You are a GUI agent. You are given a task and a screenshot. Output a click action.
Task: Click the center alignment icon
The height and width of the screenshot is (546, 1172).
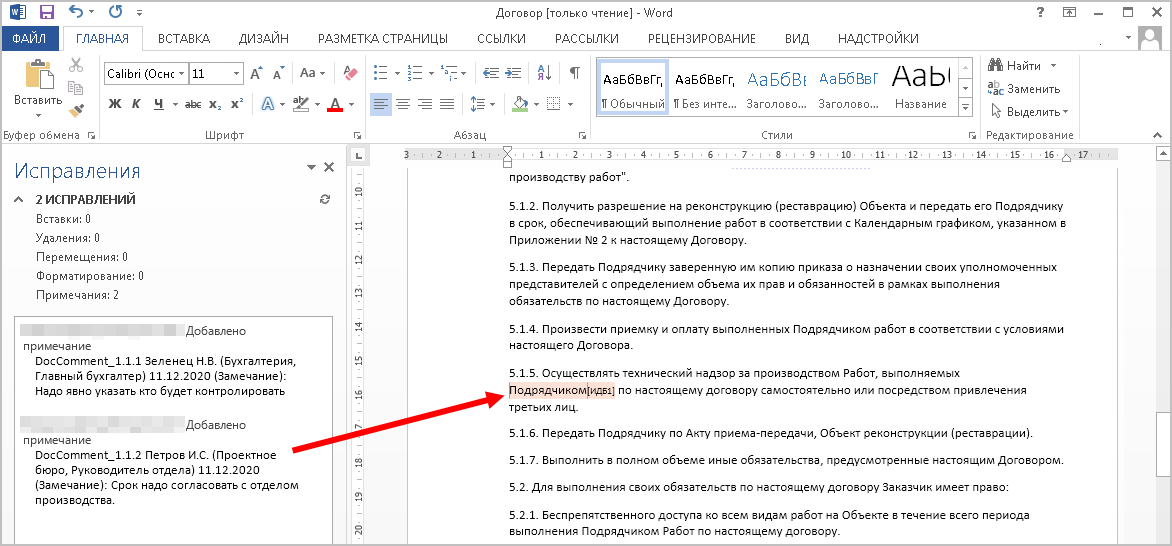(402, 104)
